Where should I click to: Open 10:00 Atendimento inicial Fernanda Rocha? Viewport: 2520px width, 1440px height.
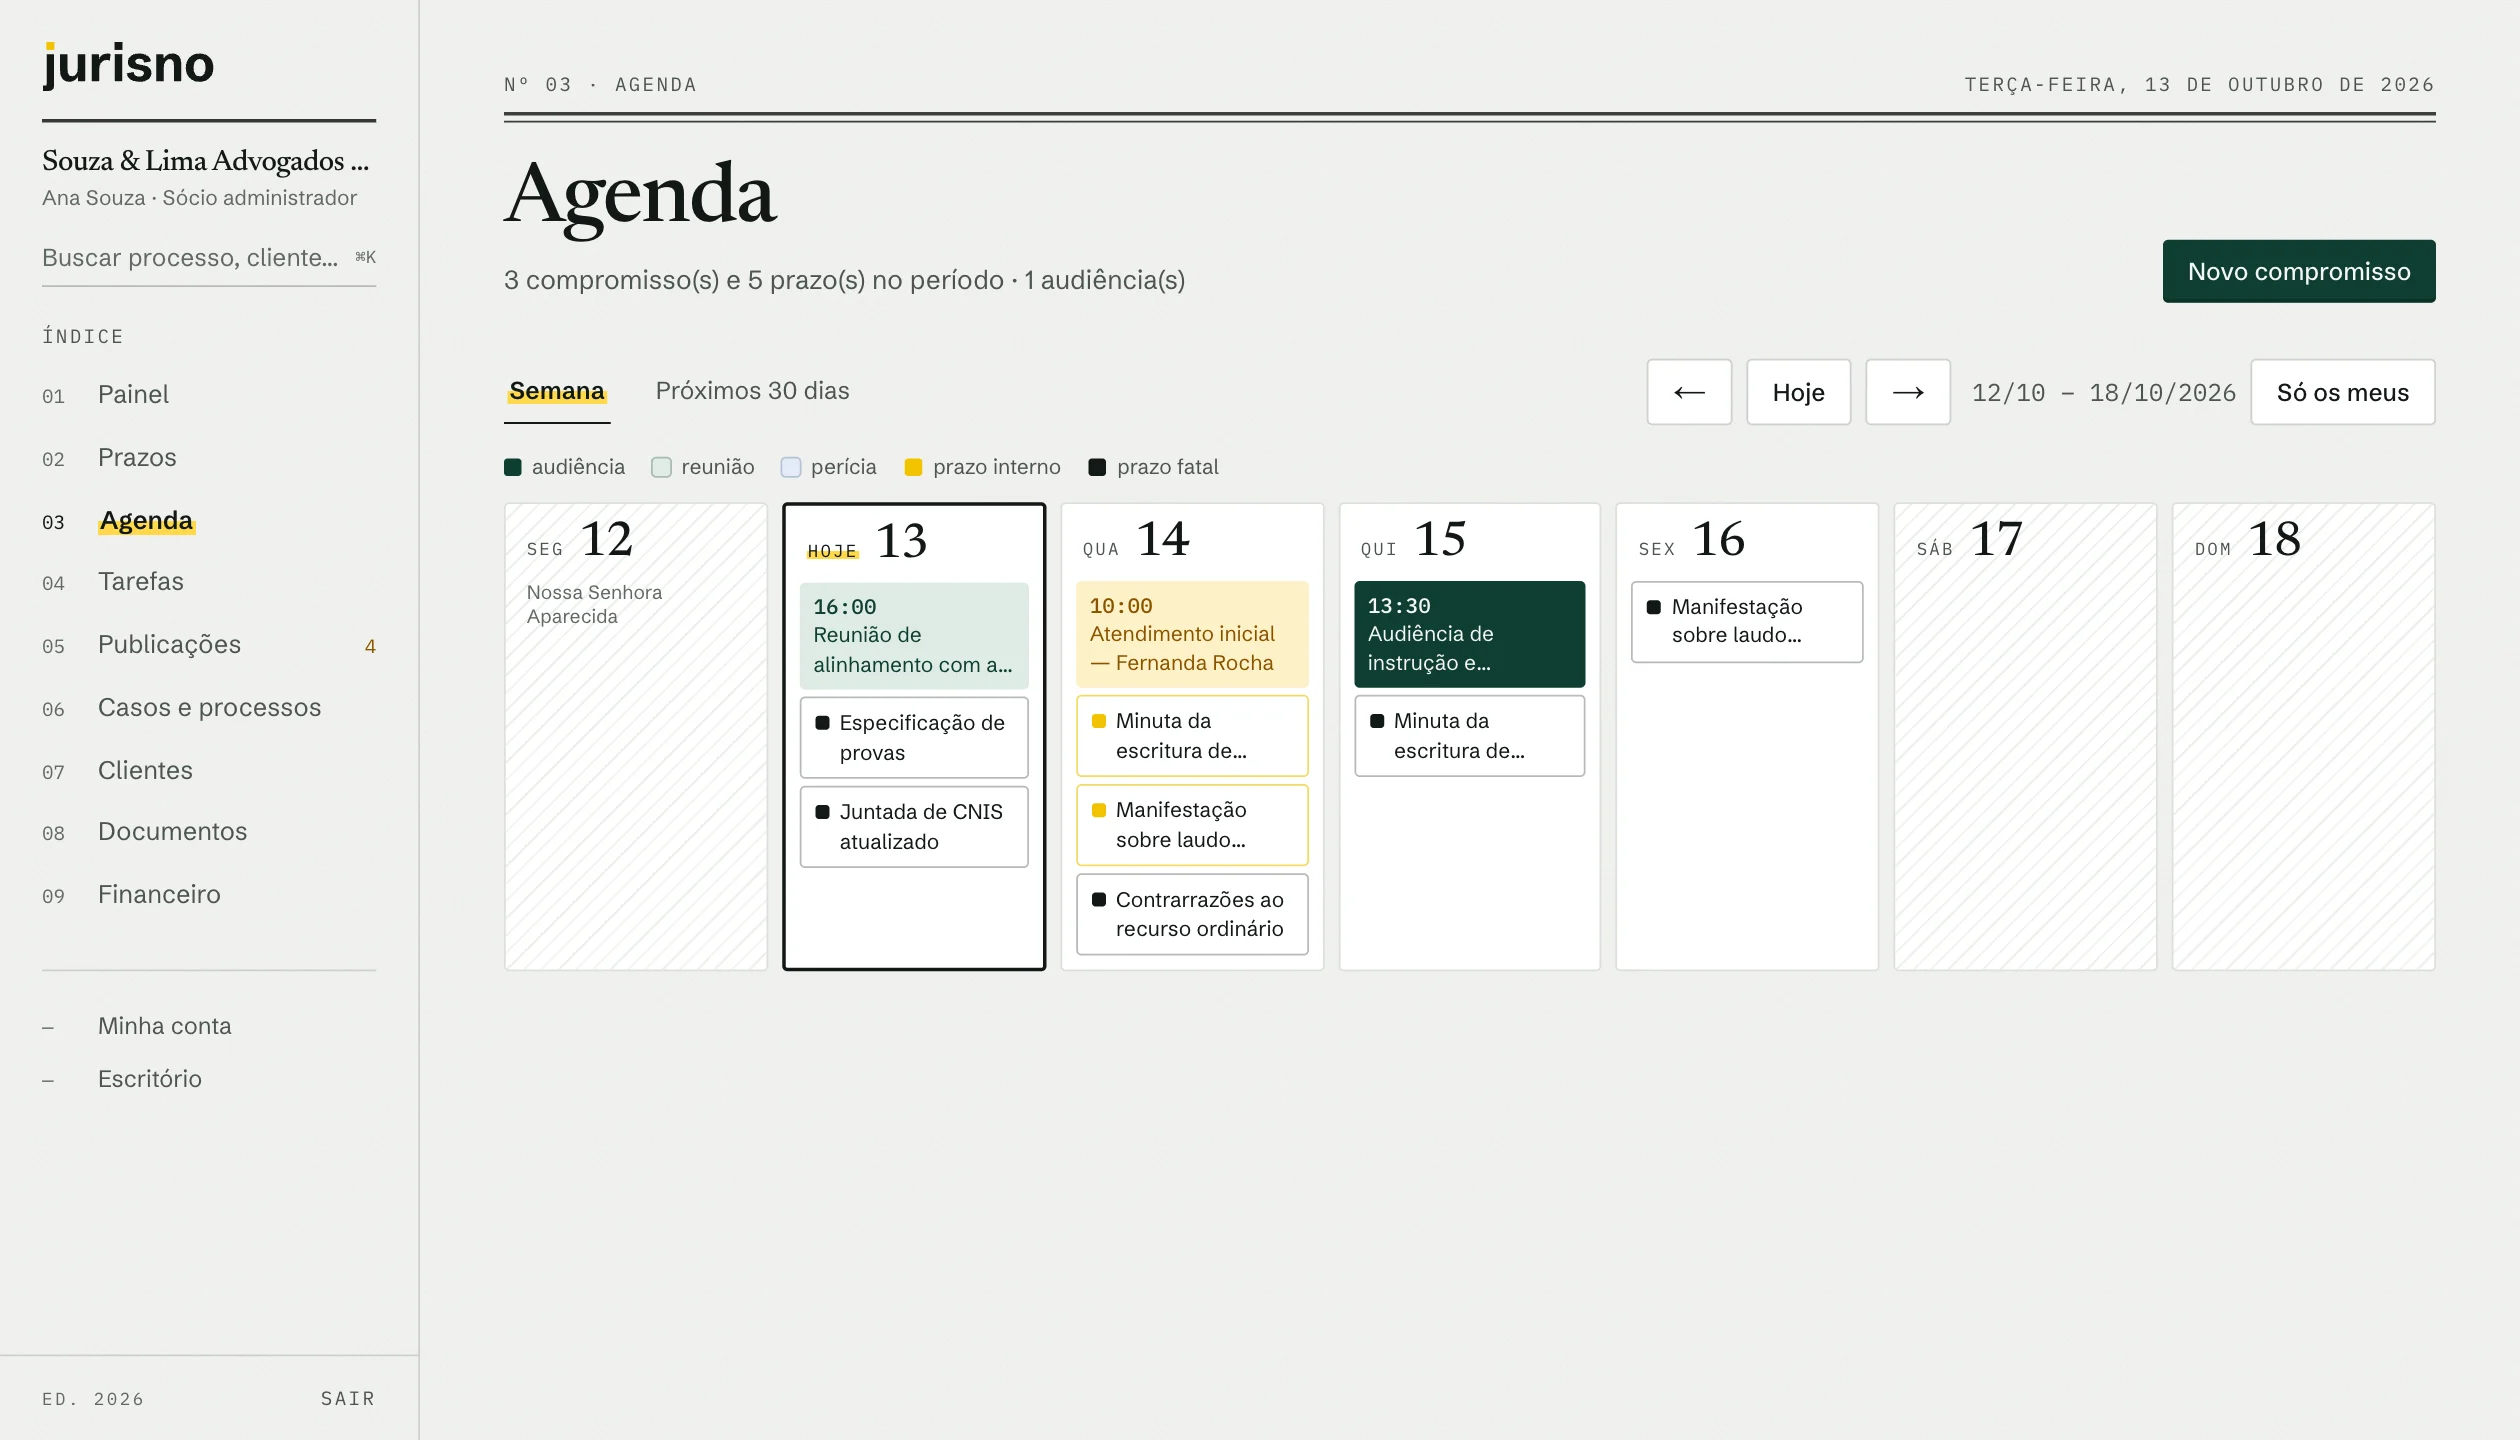pyautogui.click(x=1191, y=634)
